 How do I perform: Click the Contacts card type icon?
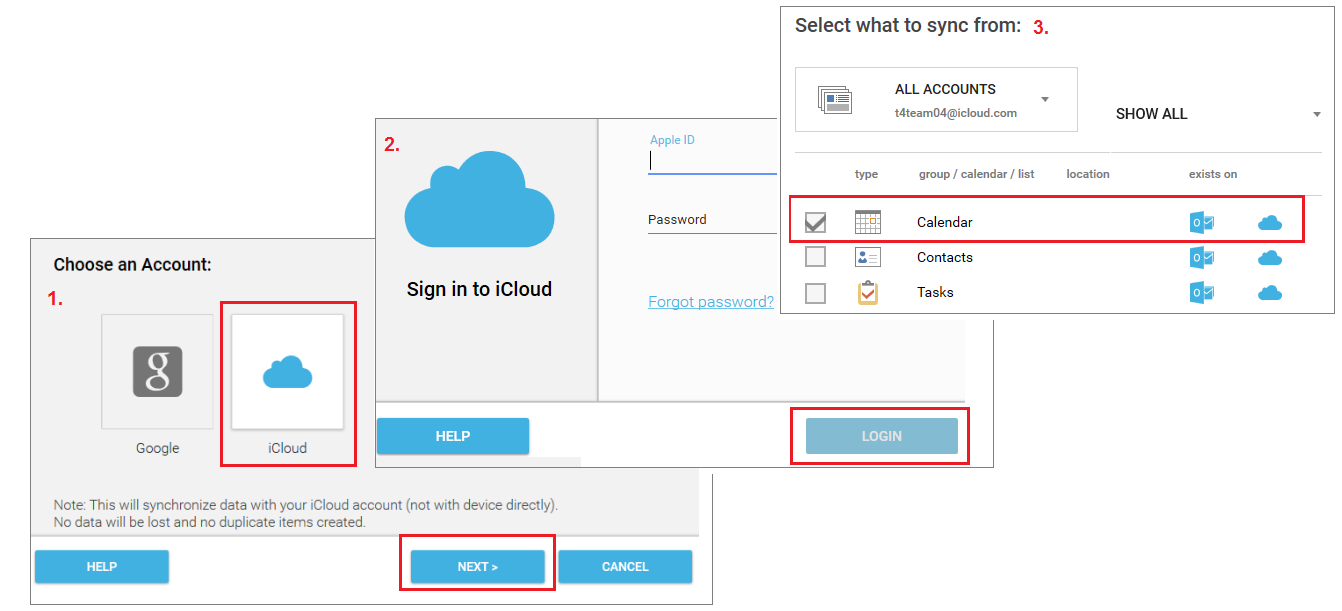click(868, 258)
